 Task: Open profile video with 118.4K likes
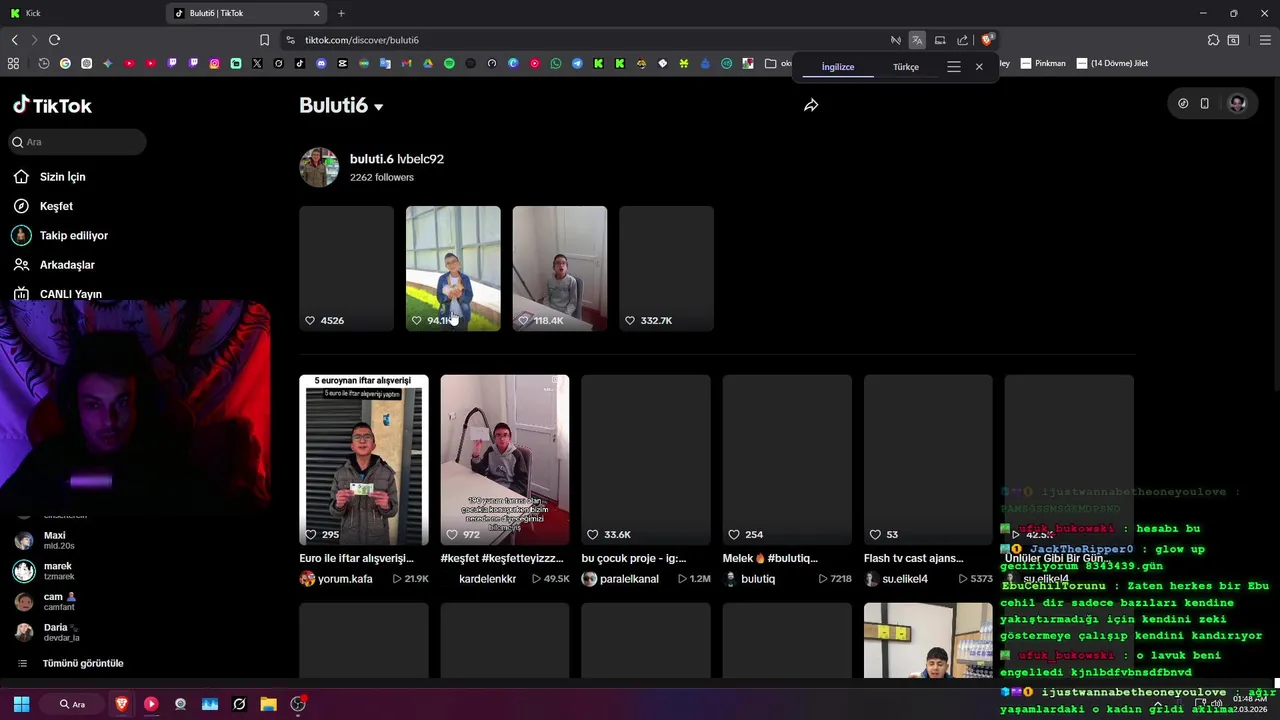click(x=559, y=268)
